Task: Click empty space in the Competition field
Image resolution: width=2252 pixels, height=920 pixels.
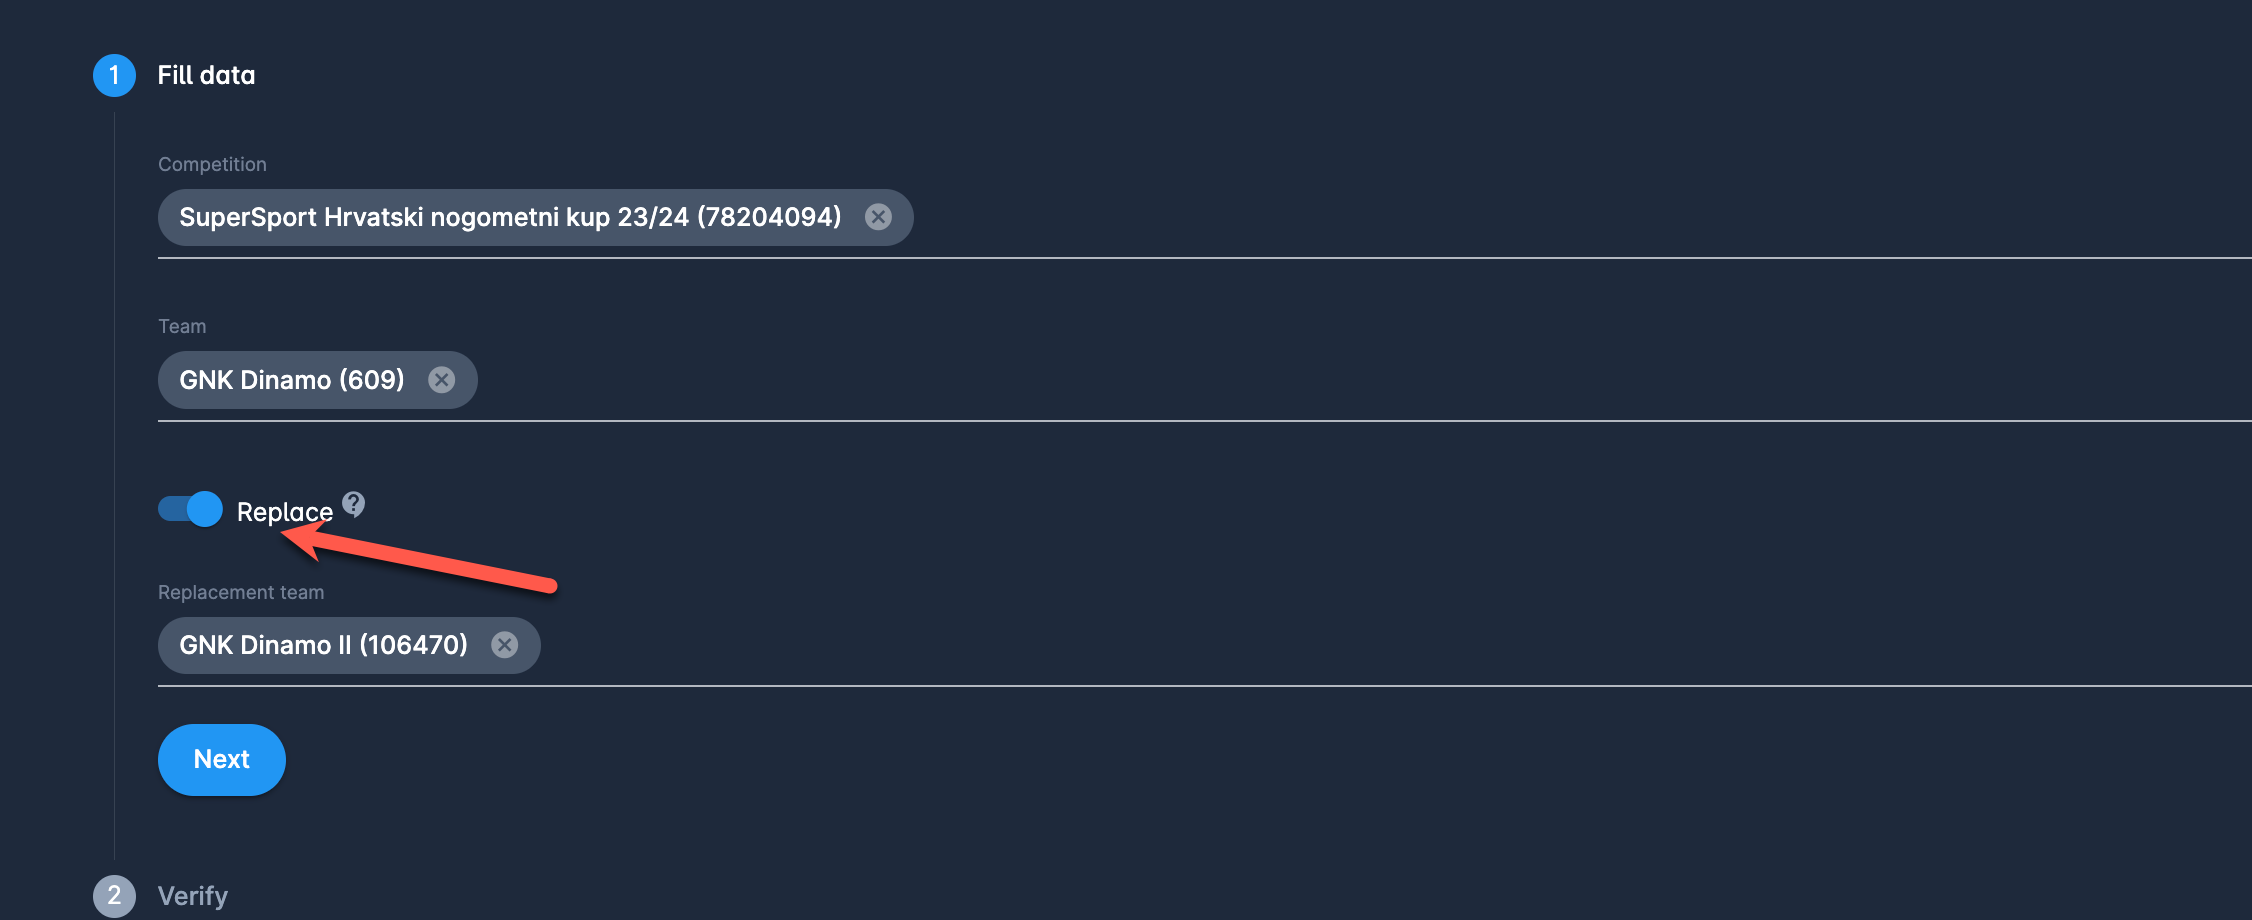Action: pos(1500,218)
